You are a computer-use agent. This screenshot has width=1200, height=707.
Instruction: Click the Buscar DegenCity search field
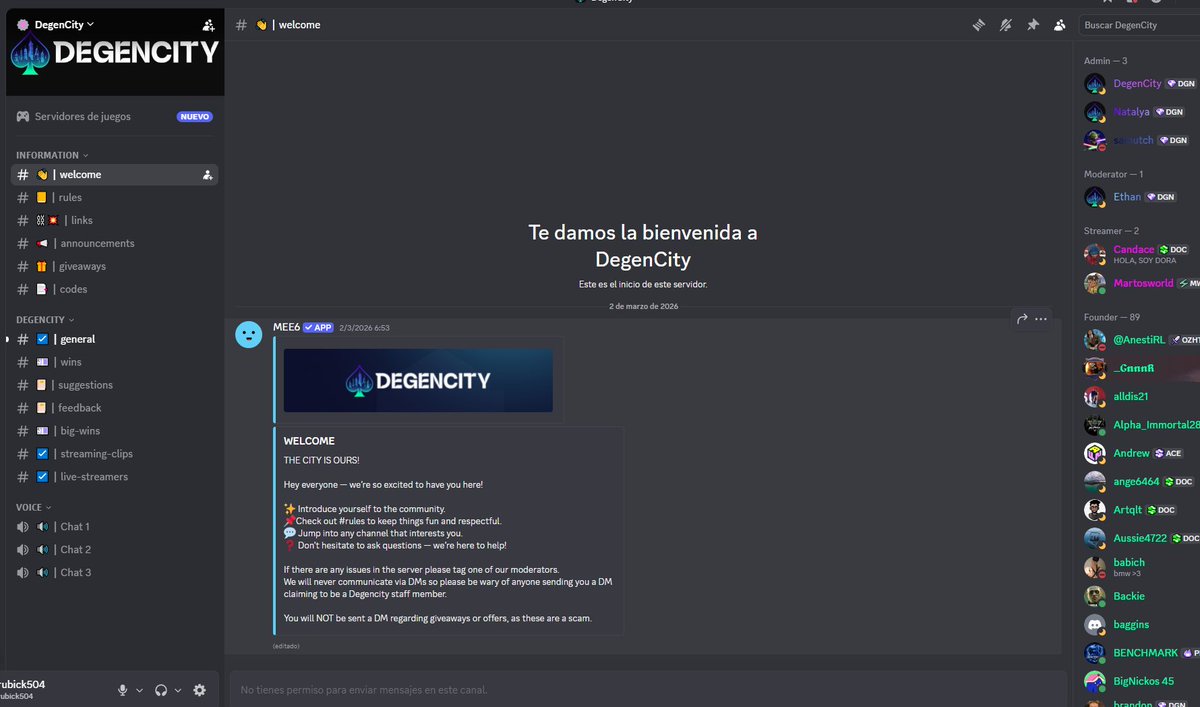[x=1138, y=25]
